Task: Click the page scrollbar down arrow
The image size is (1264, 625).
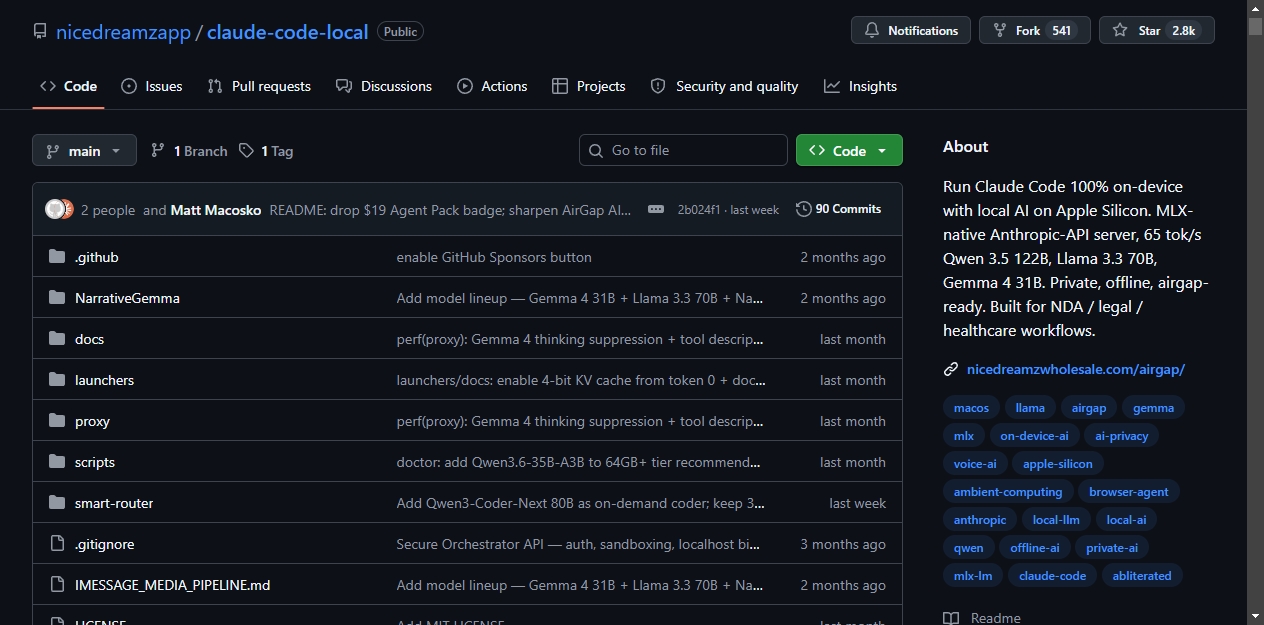Action: tap(1255, 616)
